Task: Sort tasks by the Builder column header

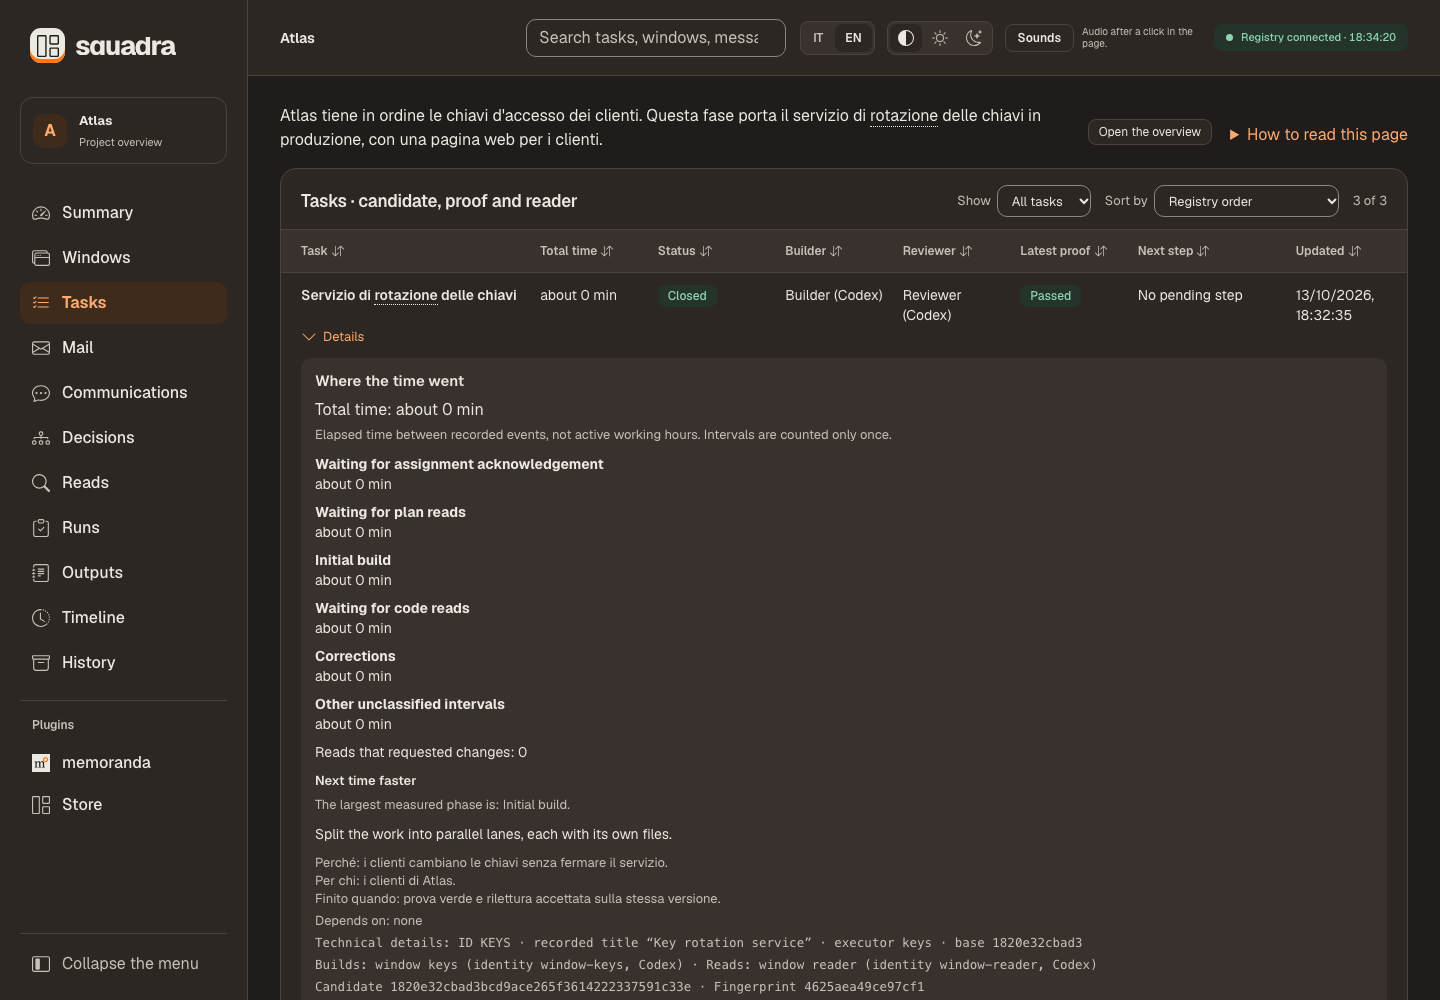Action: (814, 251)
